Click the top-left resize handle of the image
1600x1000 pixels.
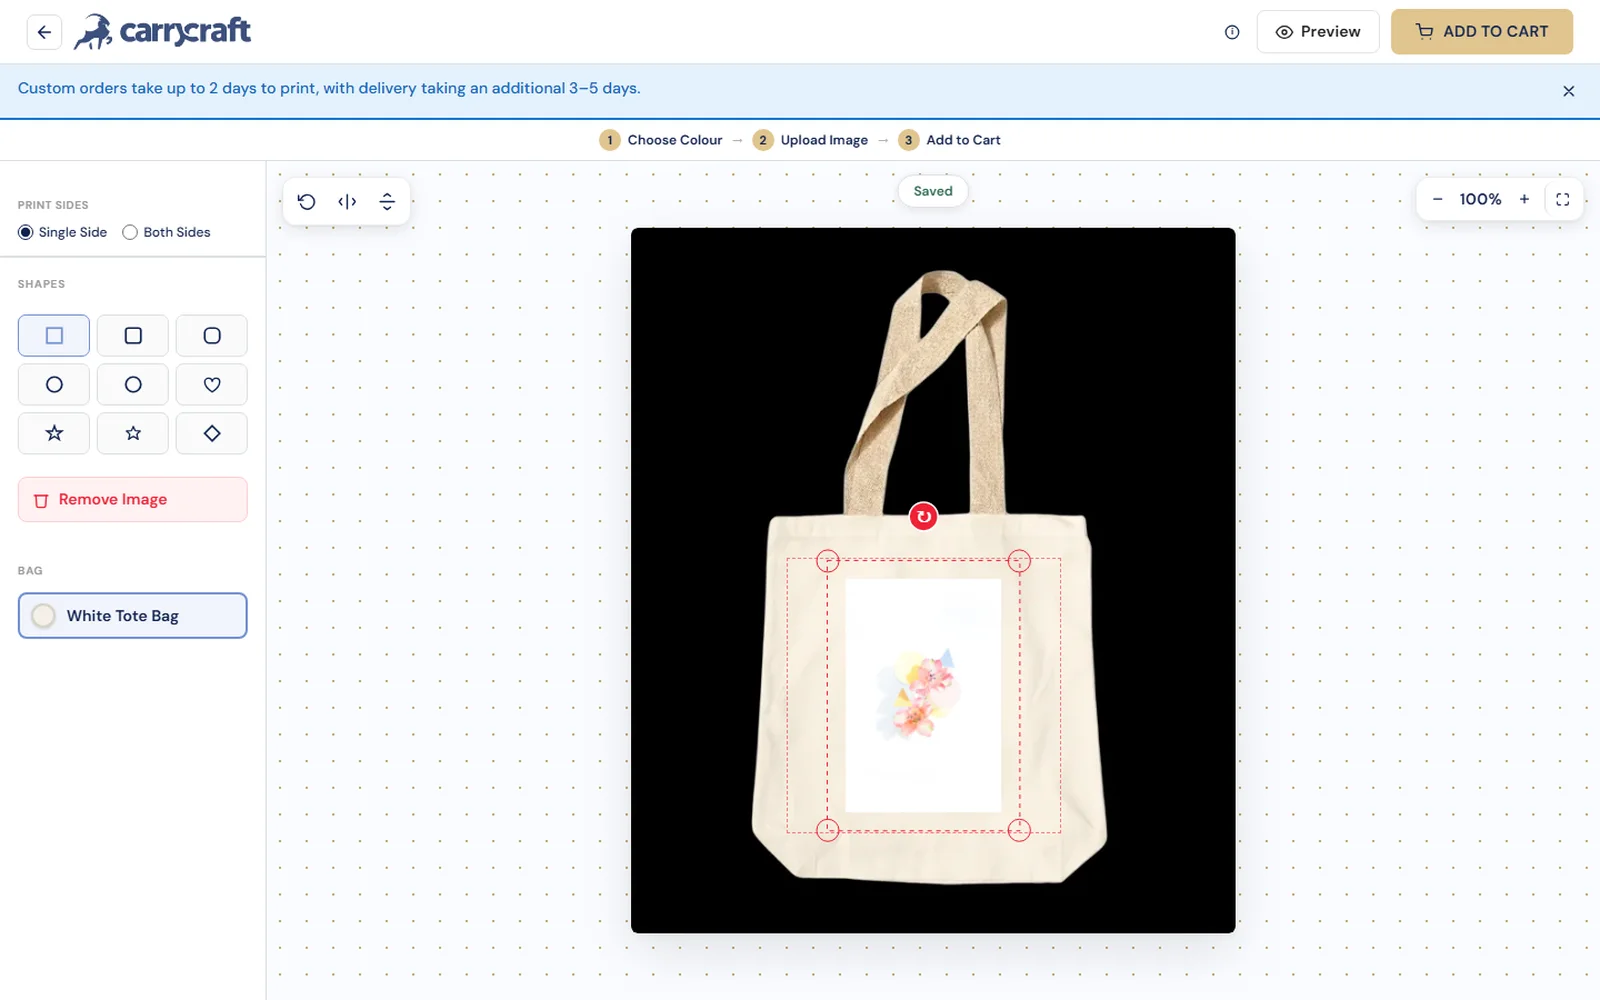point(827,561)
